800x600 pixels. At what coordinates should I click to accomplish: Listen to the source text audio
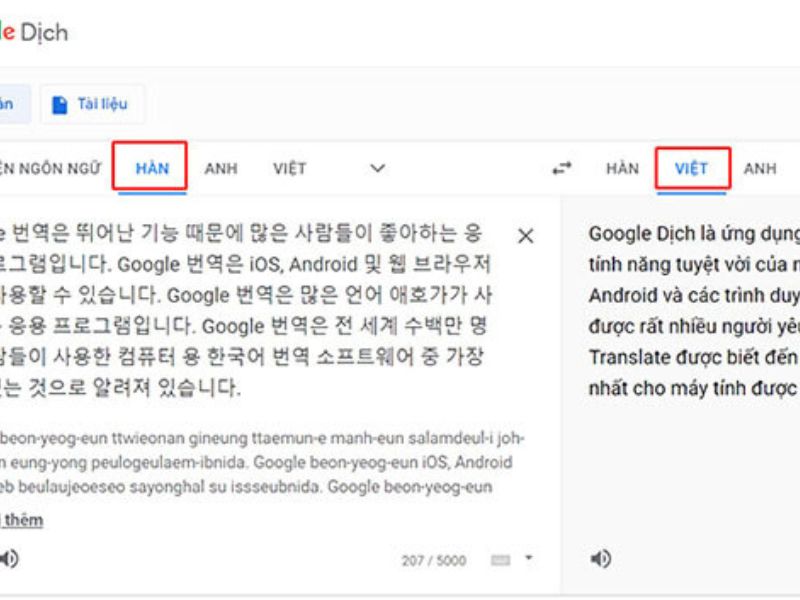[x=9, y=559]
